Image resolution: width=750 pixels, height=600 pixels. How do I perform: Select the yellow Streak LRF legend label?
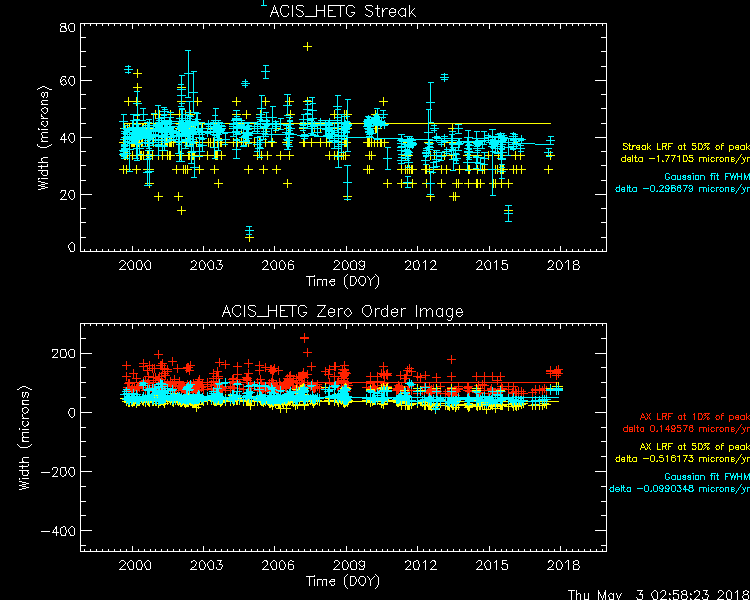pyautogui.click(x=685, y=147)
